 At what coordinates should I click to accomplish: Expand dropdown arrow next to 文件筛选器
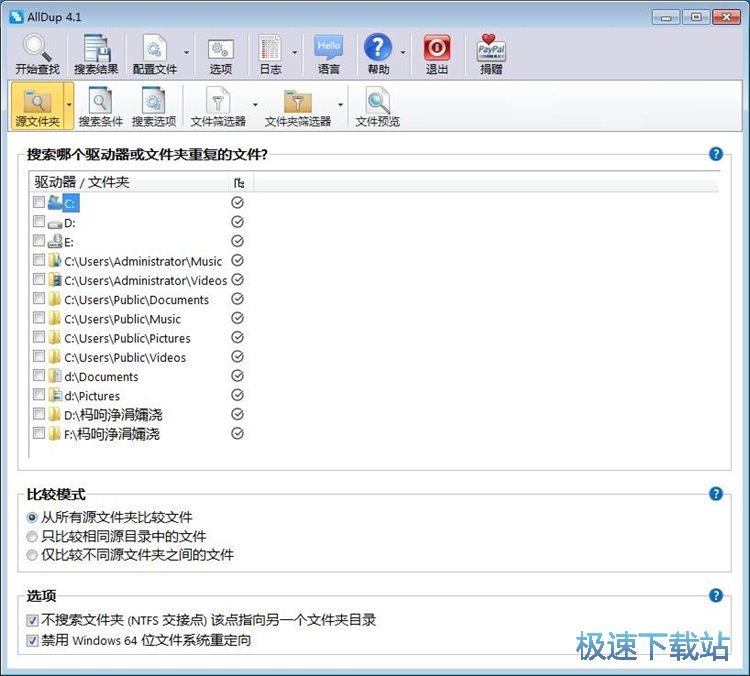(255, 105)
